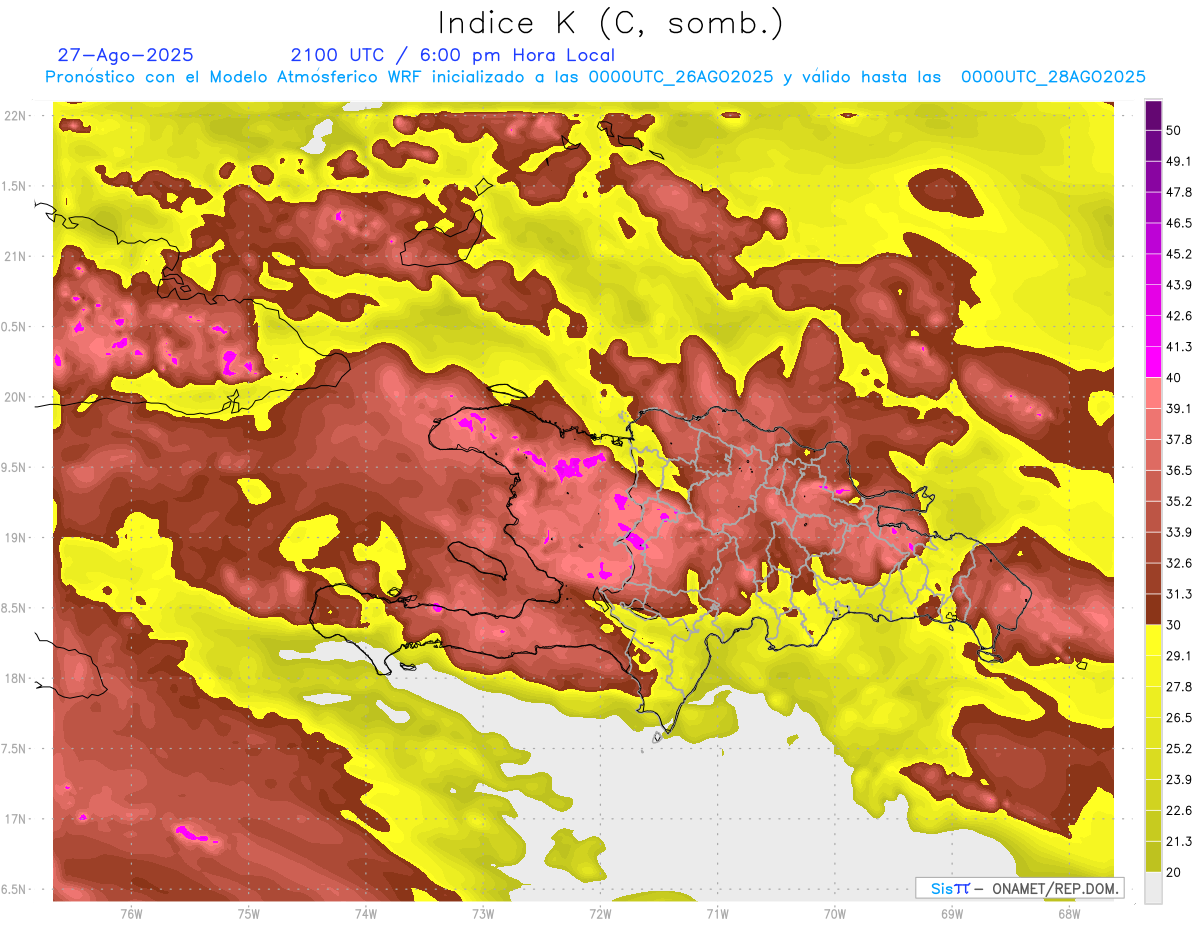Click the '26.5' color scale value
1200x927 pixels.
[x=1178, y=718]
